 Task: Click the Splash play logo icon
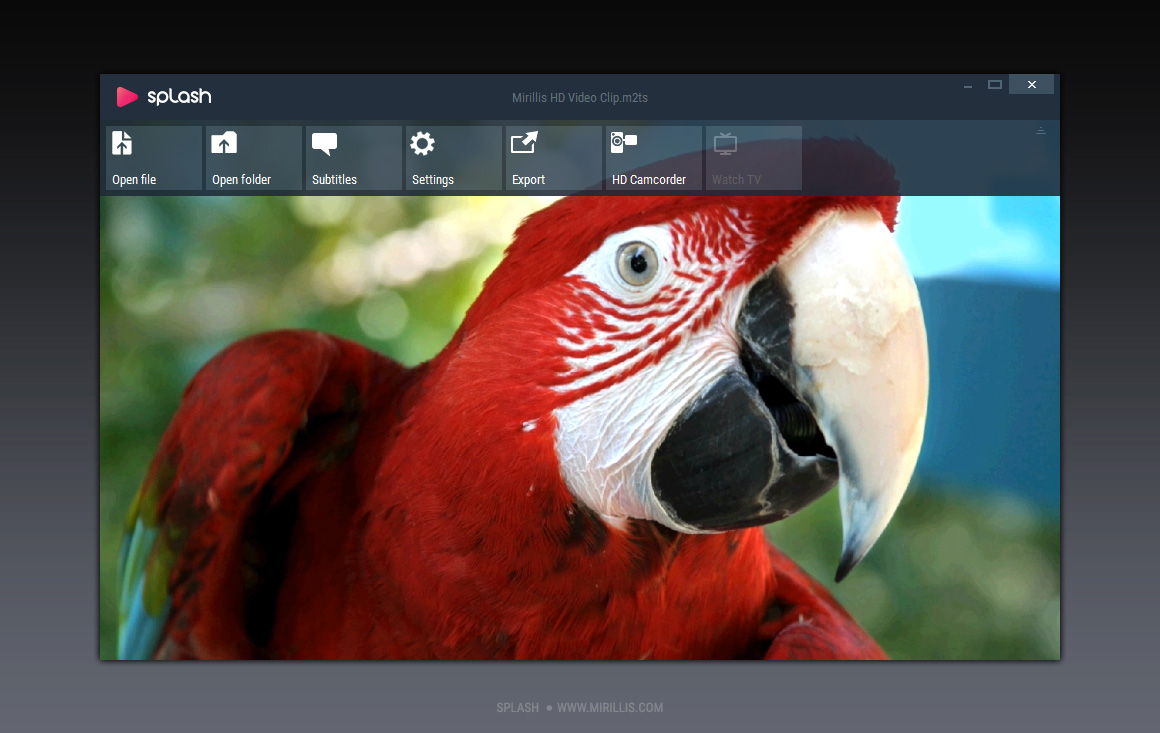(127, 97)
